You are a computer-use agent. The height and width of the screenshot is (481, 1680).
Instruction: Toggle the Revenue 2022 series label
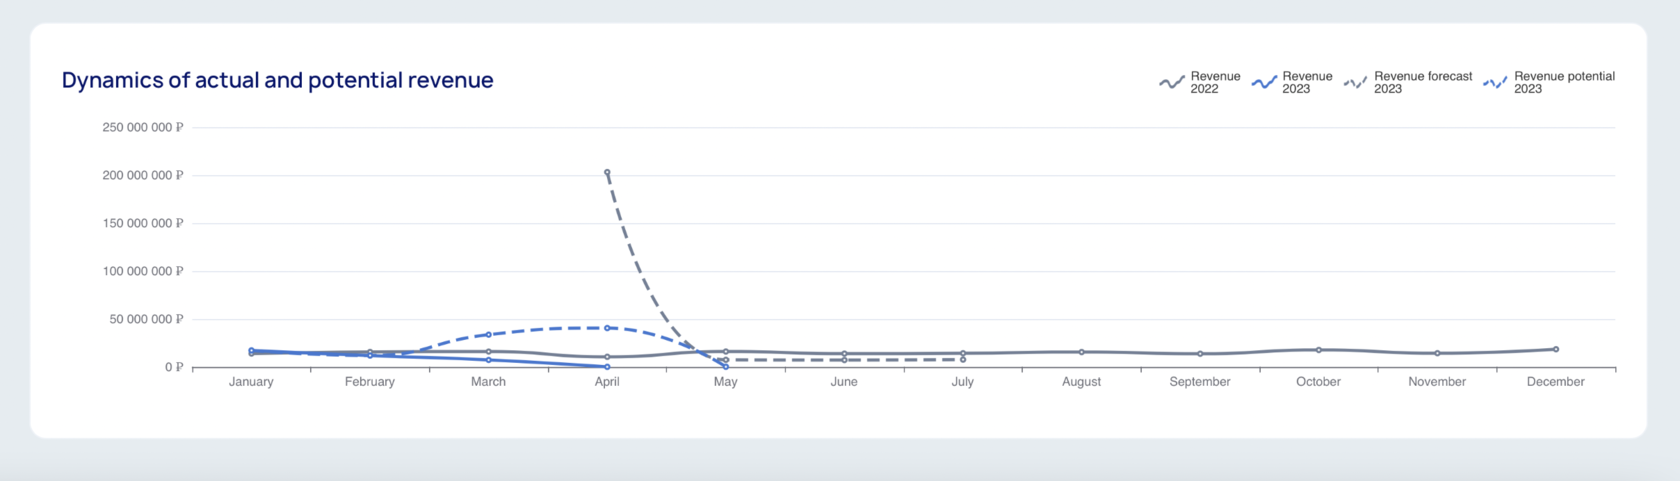click(1215, 82)
